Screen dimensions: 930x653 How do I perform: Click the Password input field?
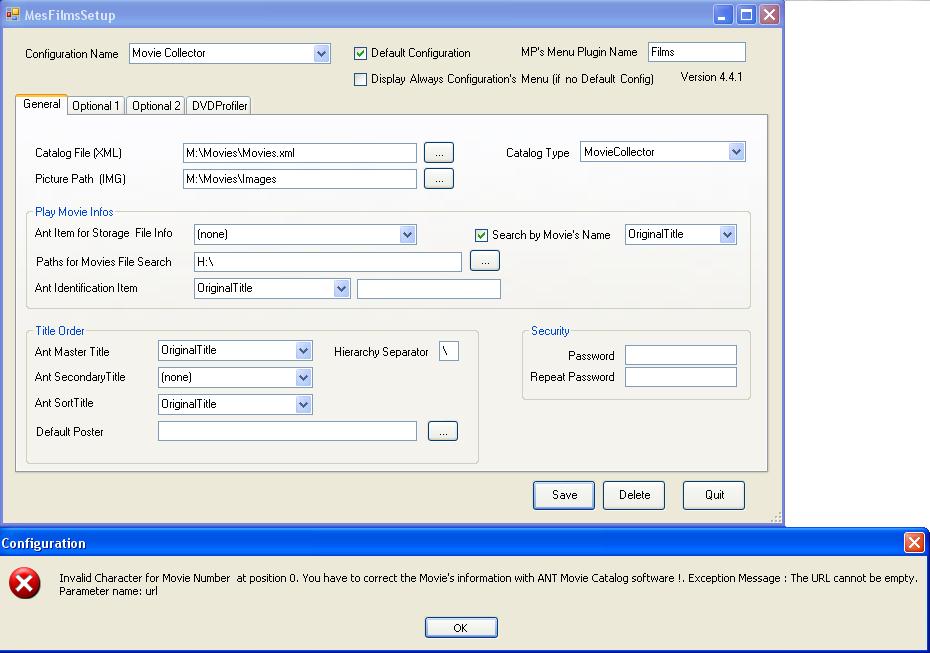(x=680, y=355)
